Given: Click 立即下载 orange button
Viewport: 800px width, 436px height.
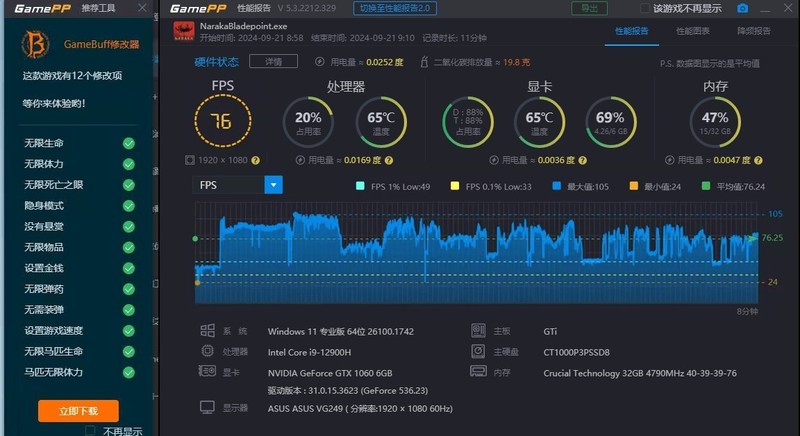Looking at the screenshot, I should (79, 411).
